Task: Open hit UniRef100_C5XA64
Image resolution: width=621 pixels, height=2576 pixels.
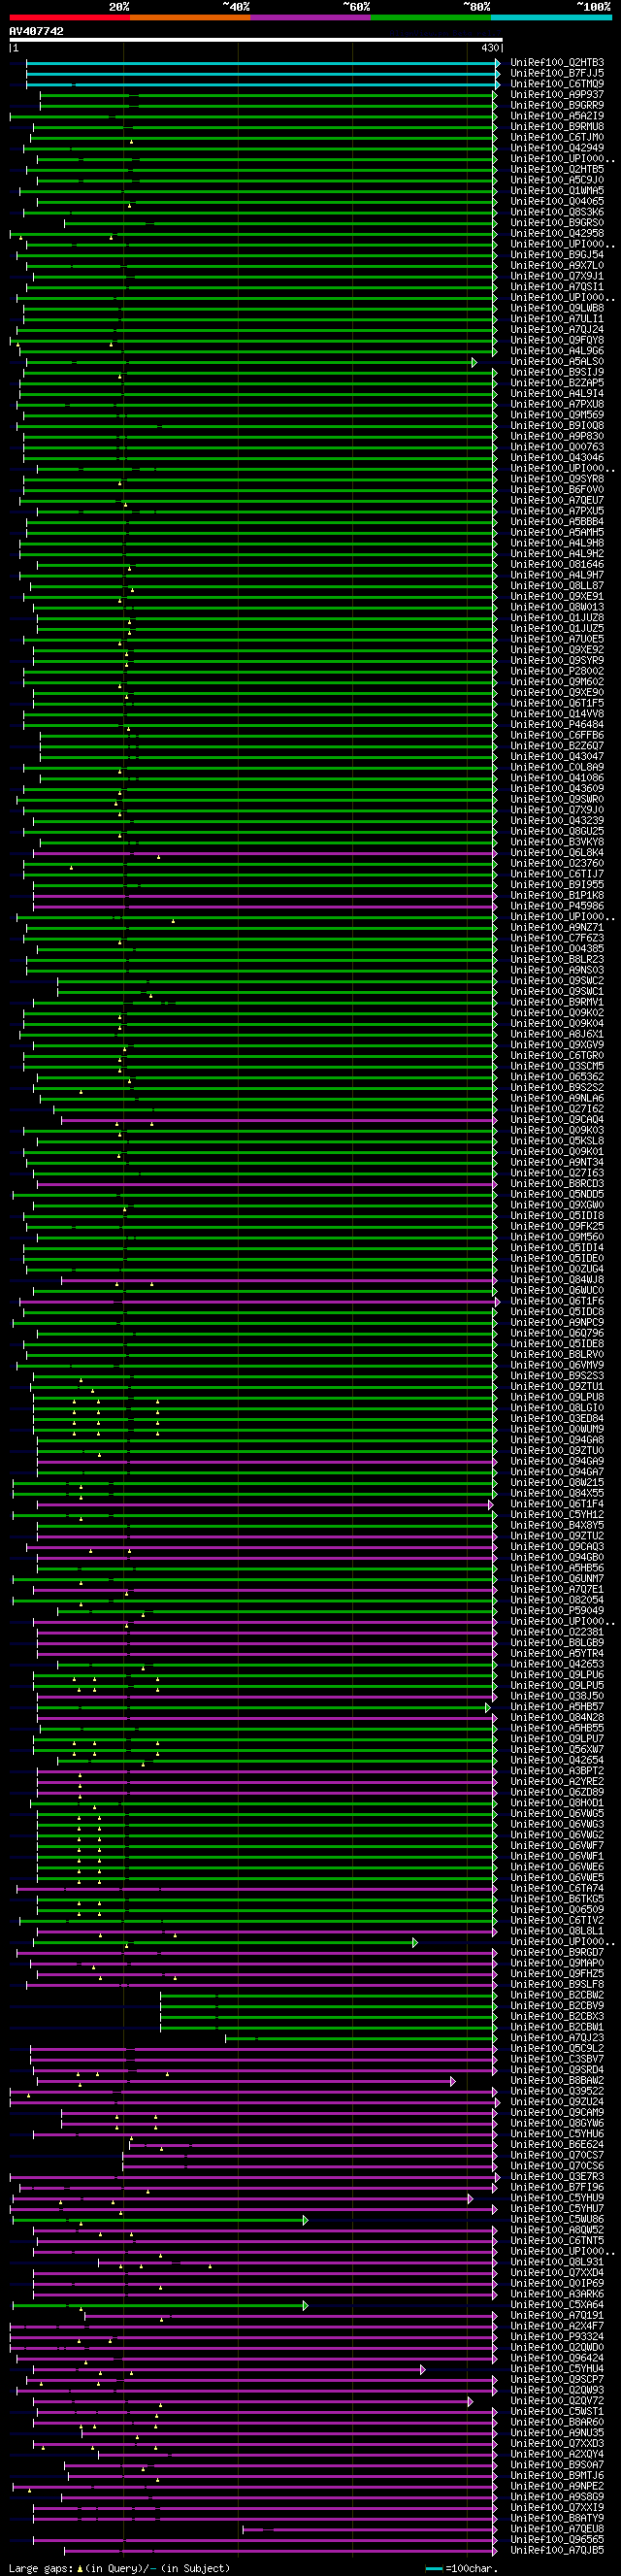Action: (557, 2305)
